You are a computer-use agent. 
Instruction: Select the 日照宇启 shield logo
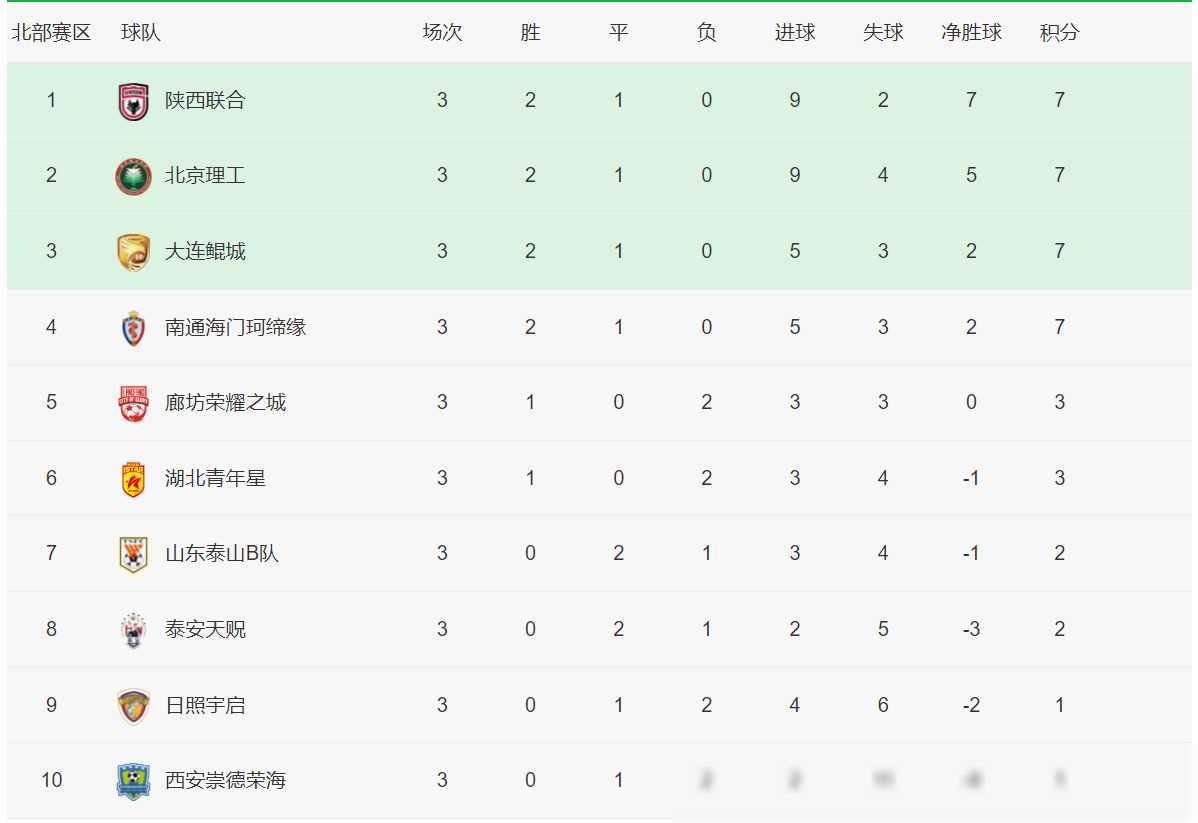(133, 705)
